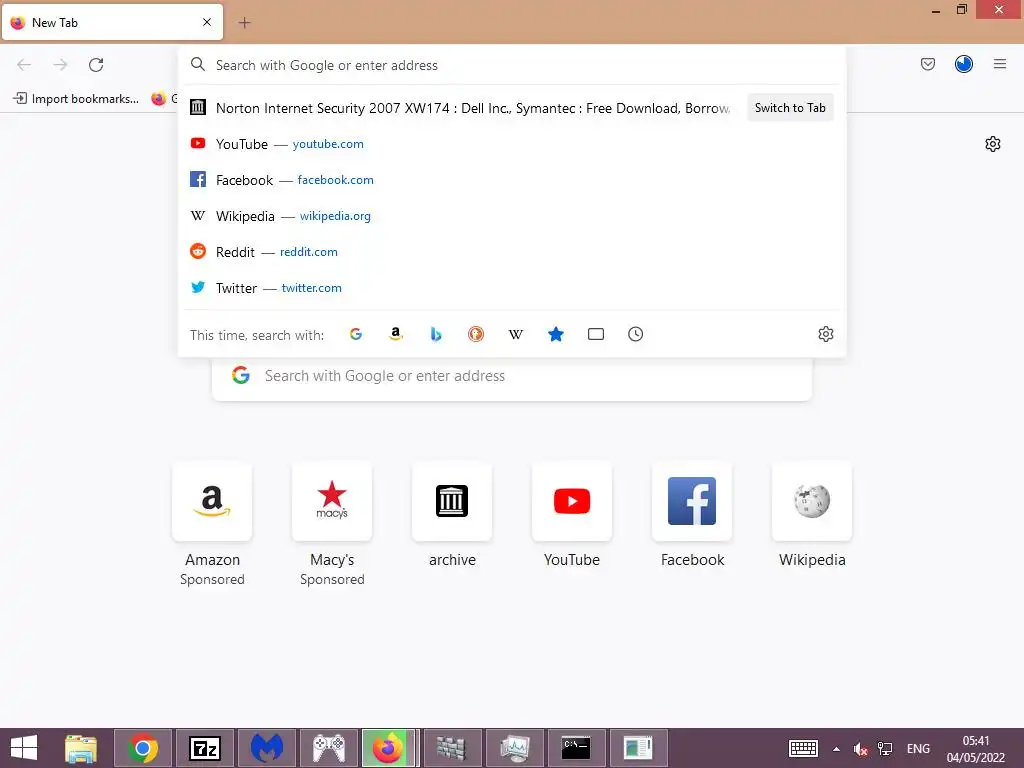Image resolution: width=1024 pixels, height=768 pixels.
Task: Open new tab page personalize gear
Action: click(993, 144)
